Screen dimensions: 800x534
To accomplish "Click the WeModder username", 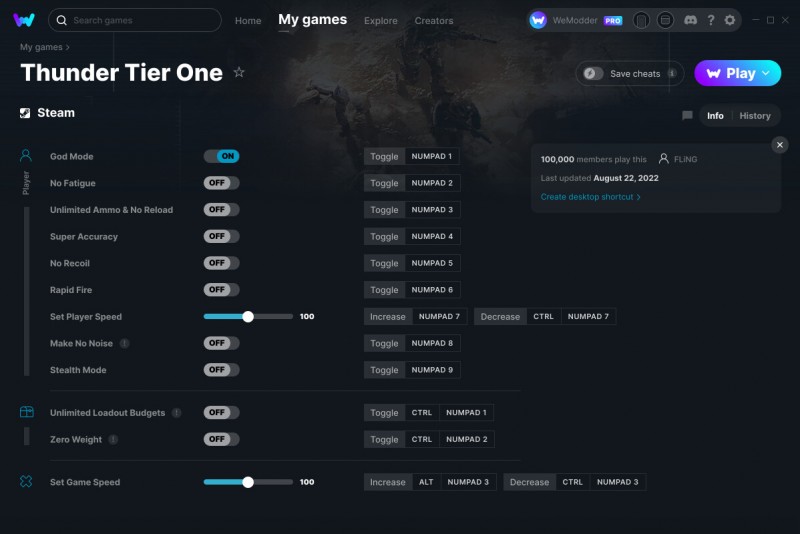I will 574,20.
